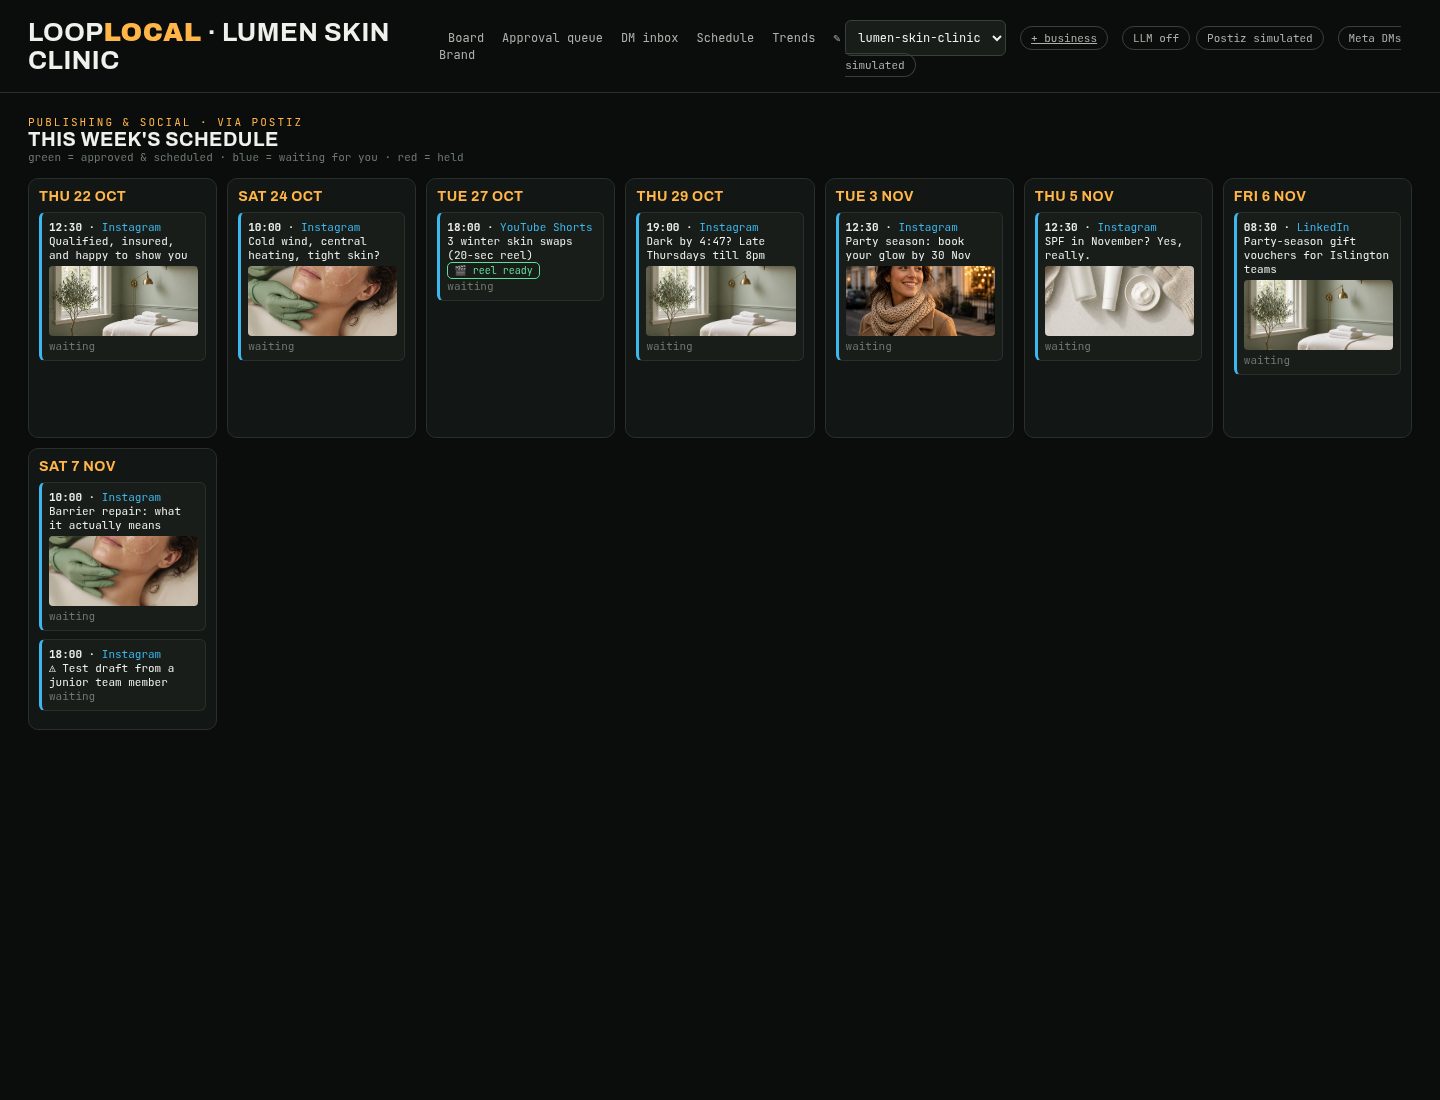Click the YouTube Shorts platform label
This screenshot has width=1440, height=1100.
(546, 228)
